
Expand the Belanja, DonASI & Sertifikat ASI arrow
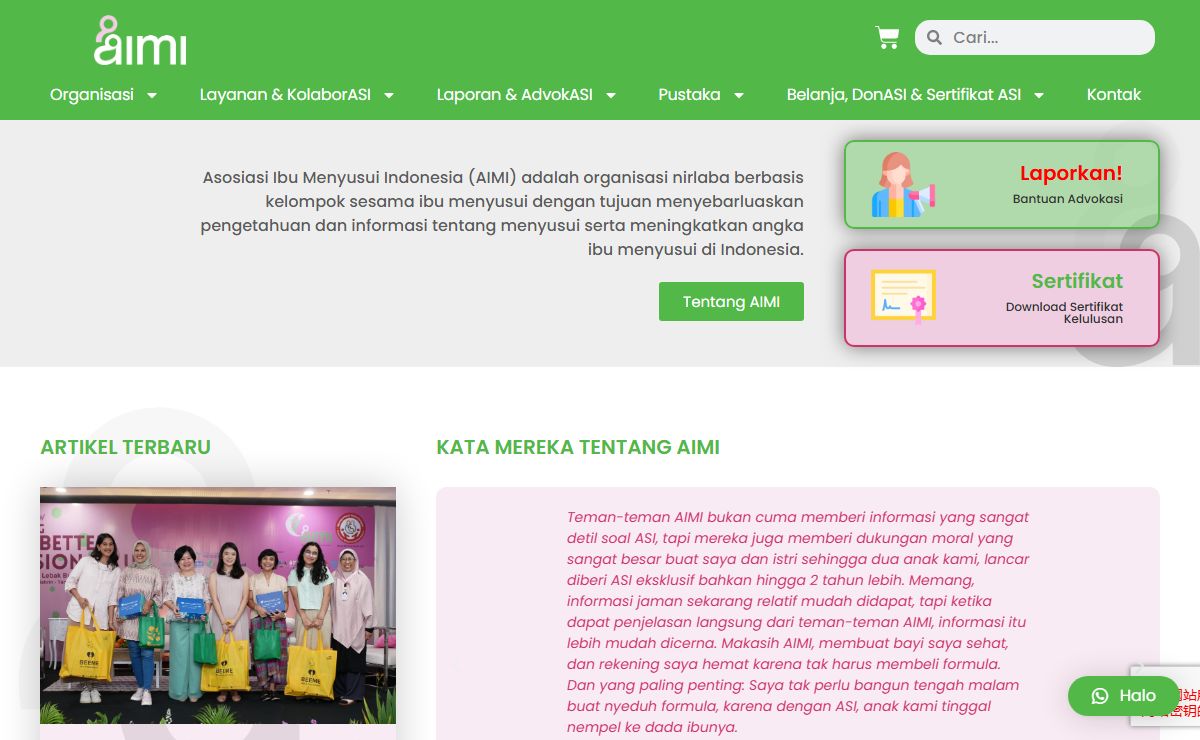(1039, 96)
